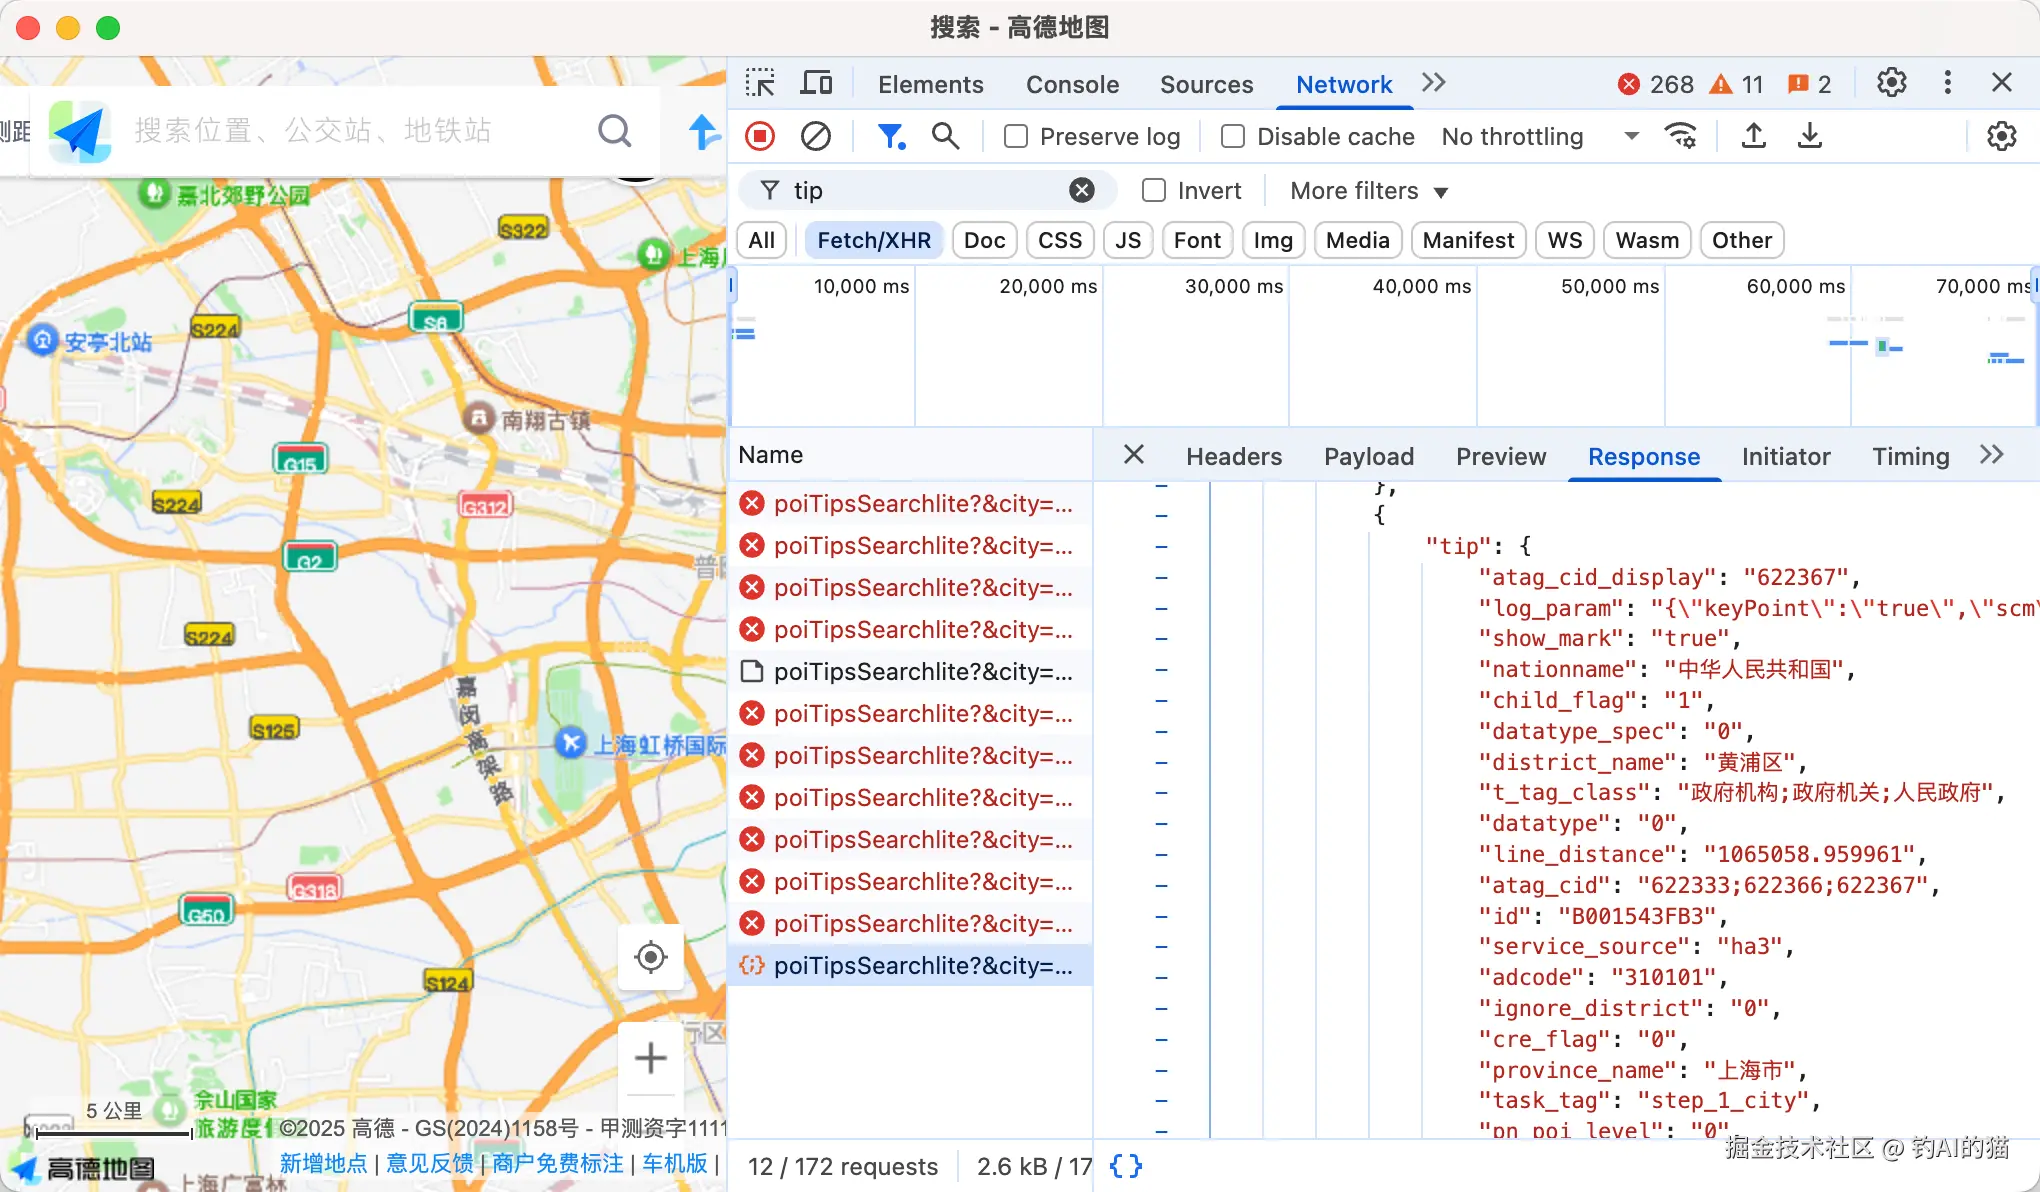Click the export HAR download icon

point(1810,136)
